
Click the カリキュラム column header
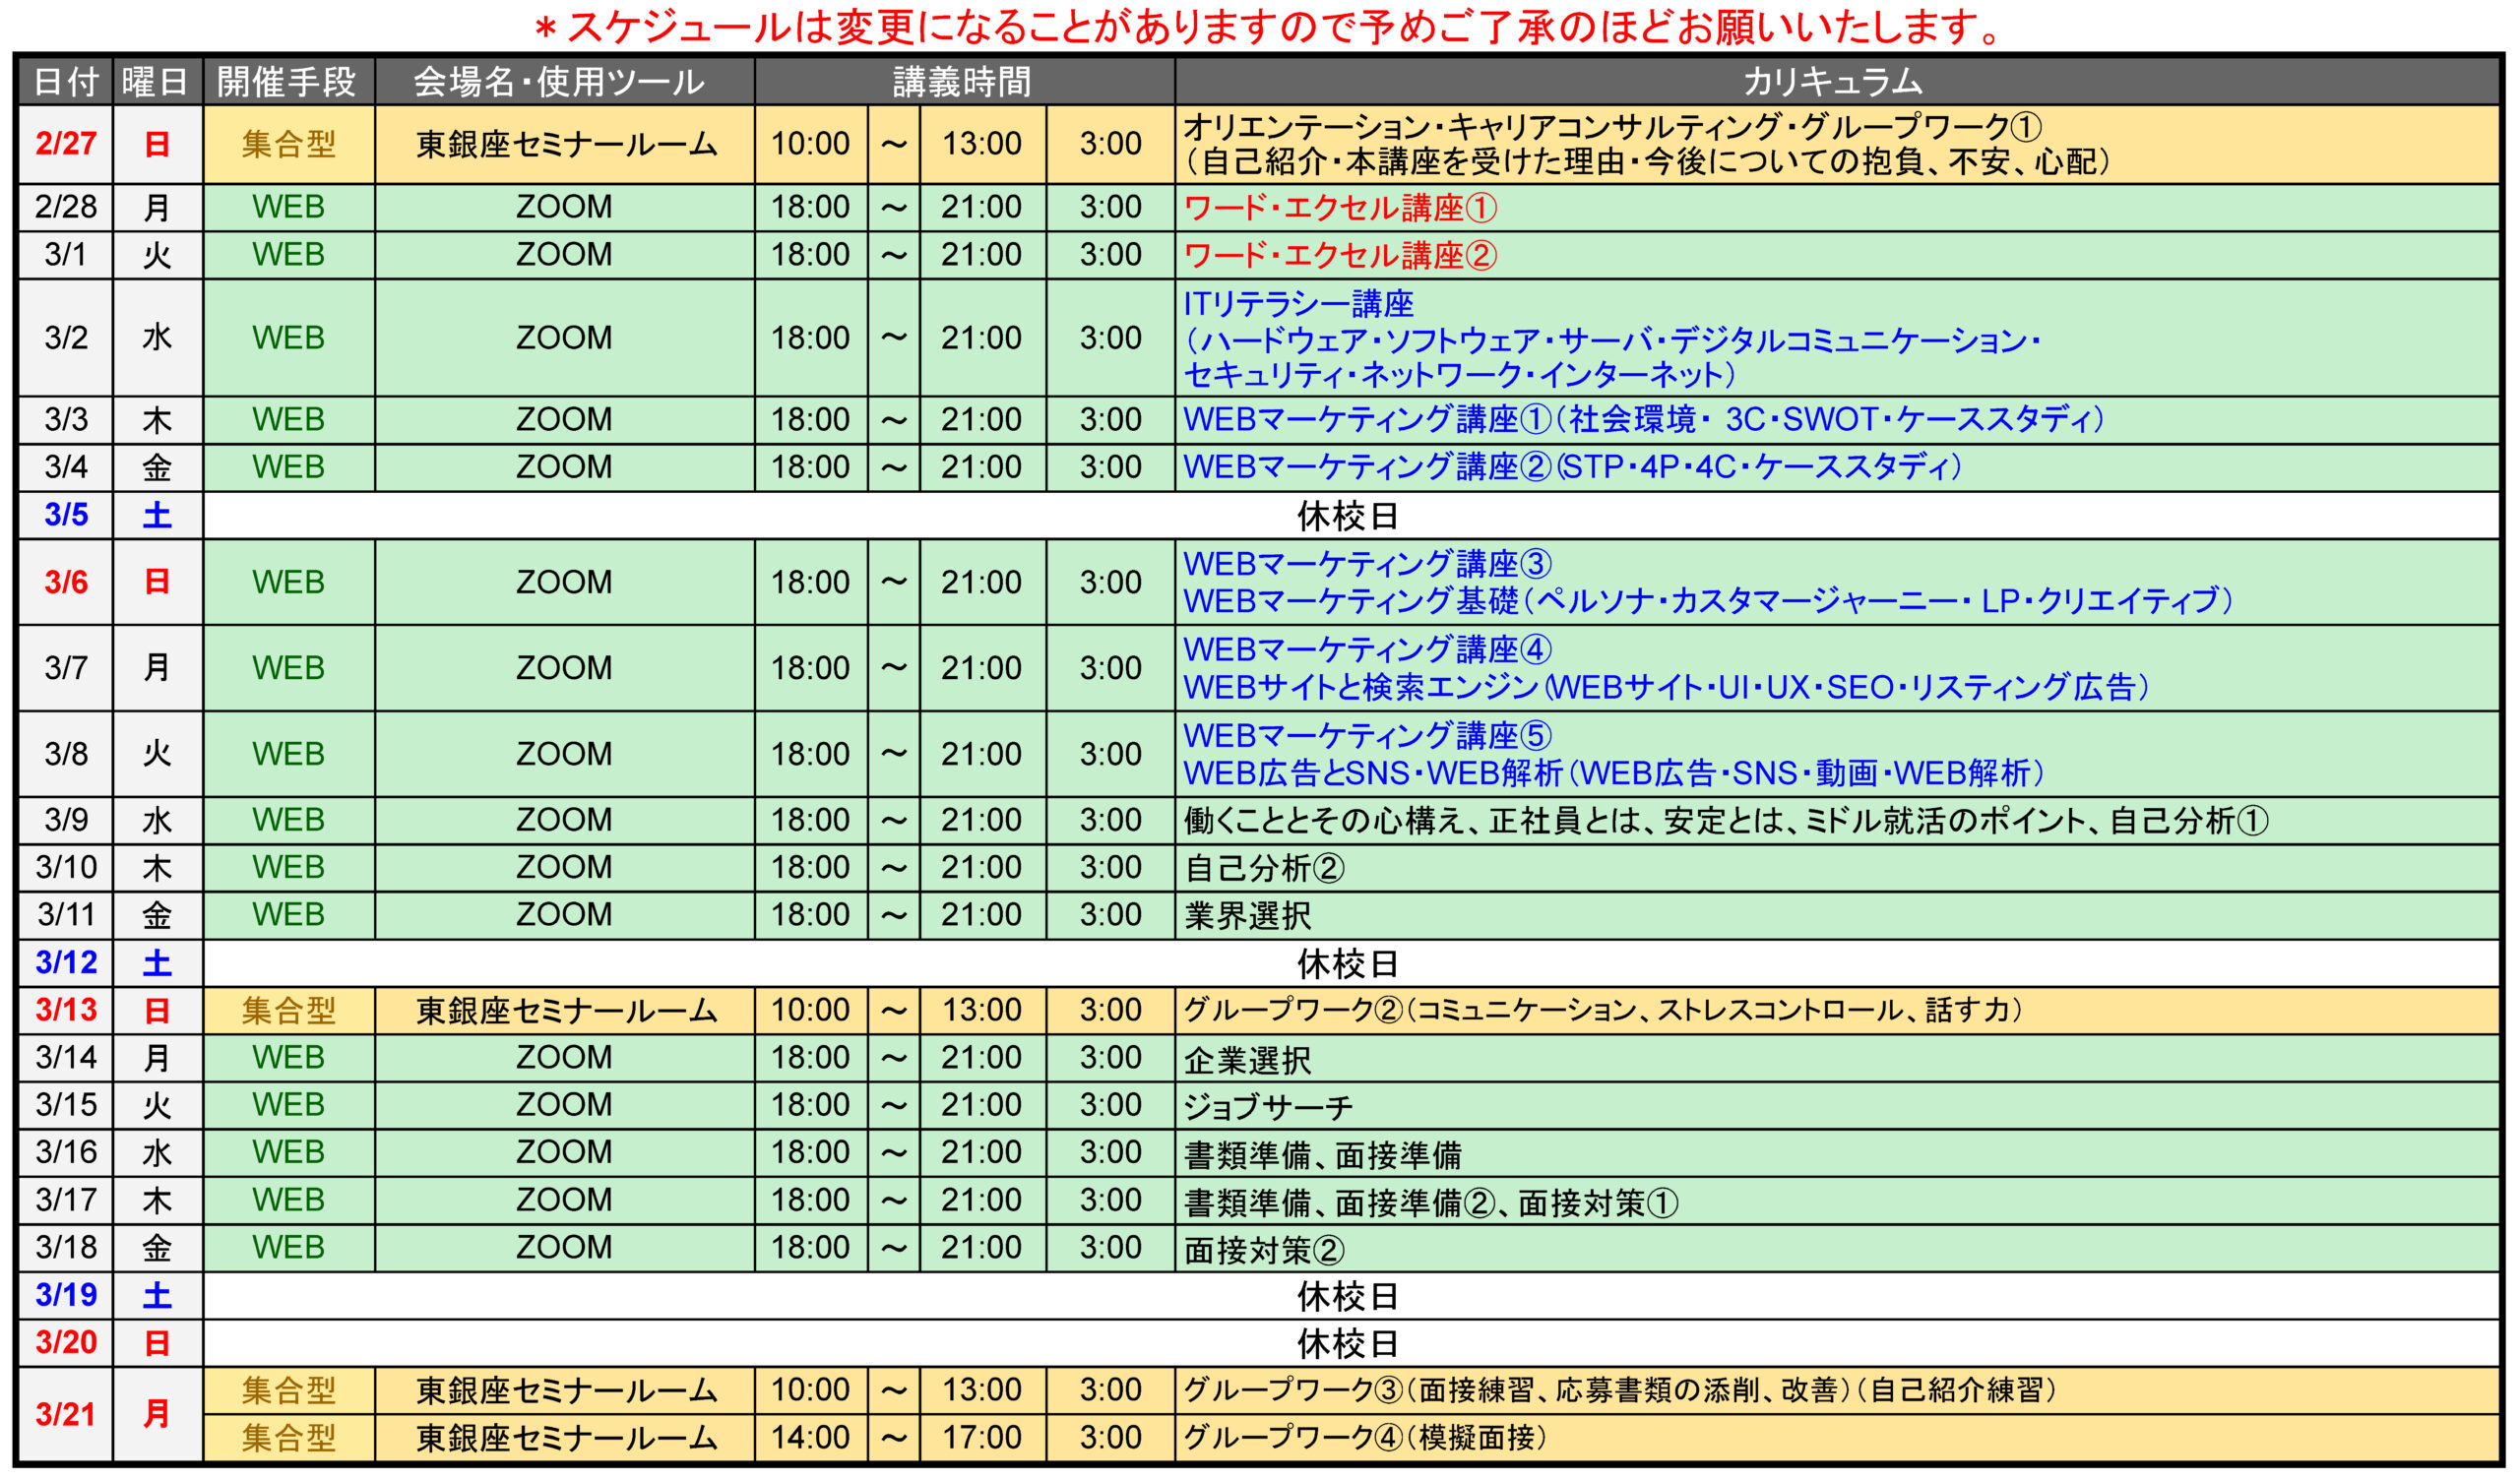[1836, 81]
